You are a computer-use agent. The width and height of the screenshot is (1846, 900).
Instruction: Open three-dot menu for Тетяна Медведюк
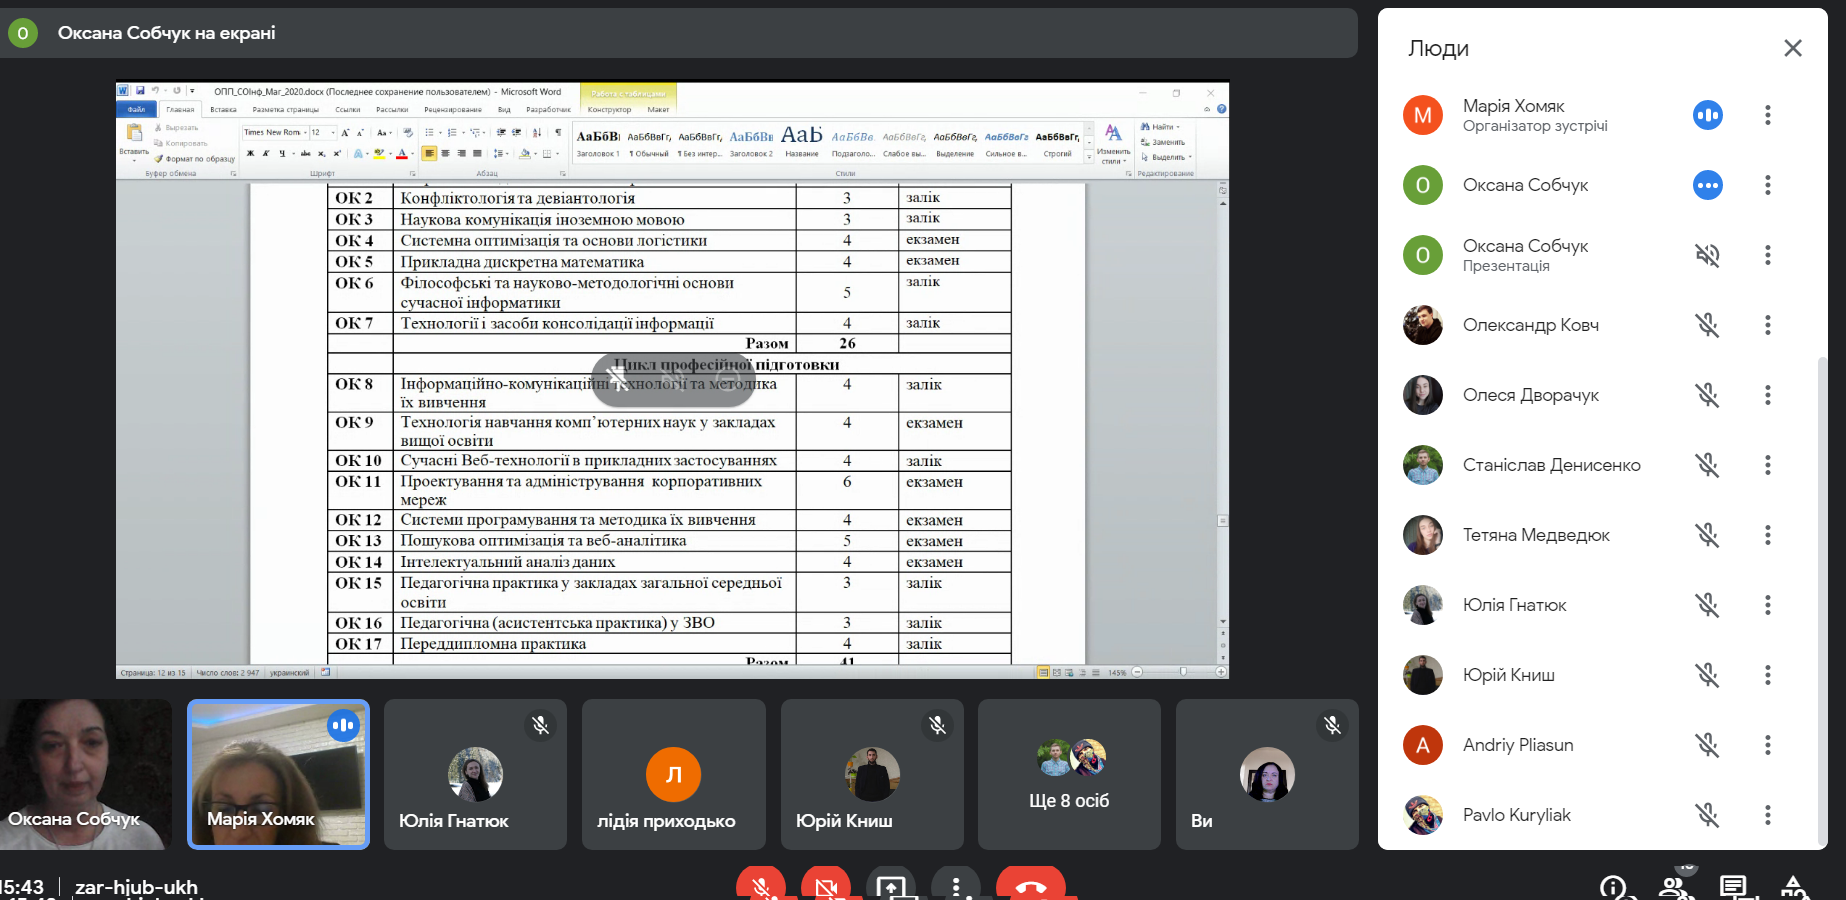coord(1767,535)
